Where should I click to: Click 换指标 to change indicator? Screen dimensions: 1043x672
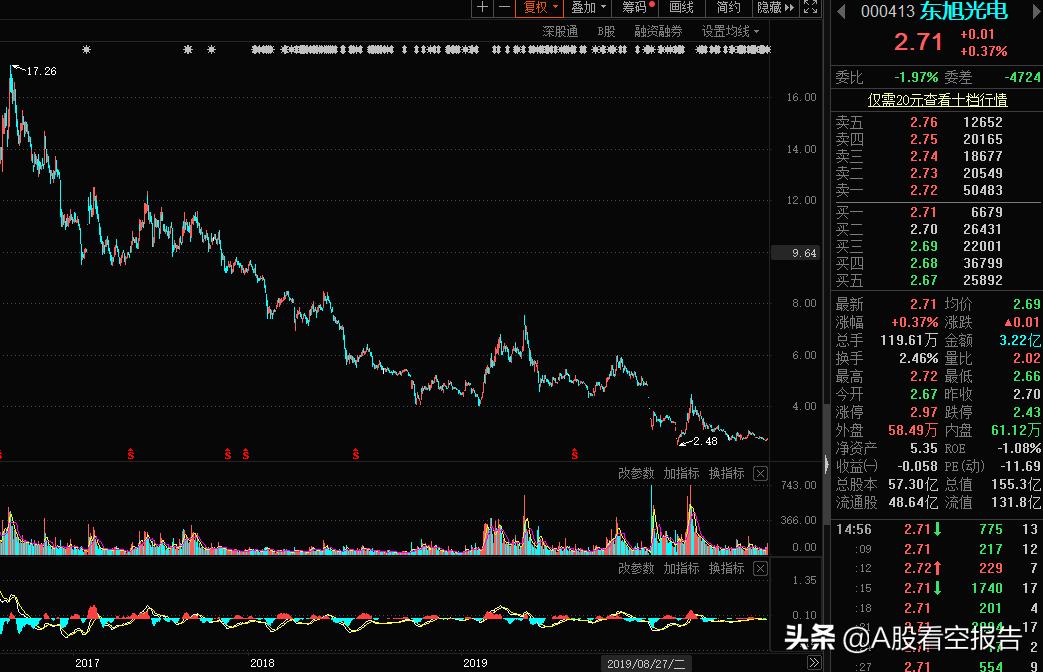coord(726,473)
